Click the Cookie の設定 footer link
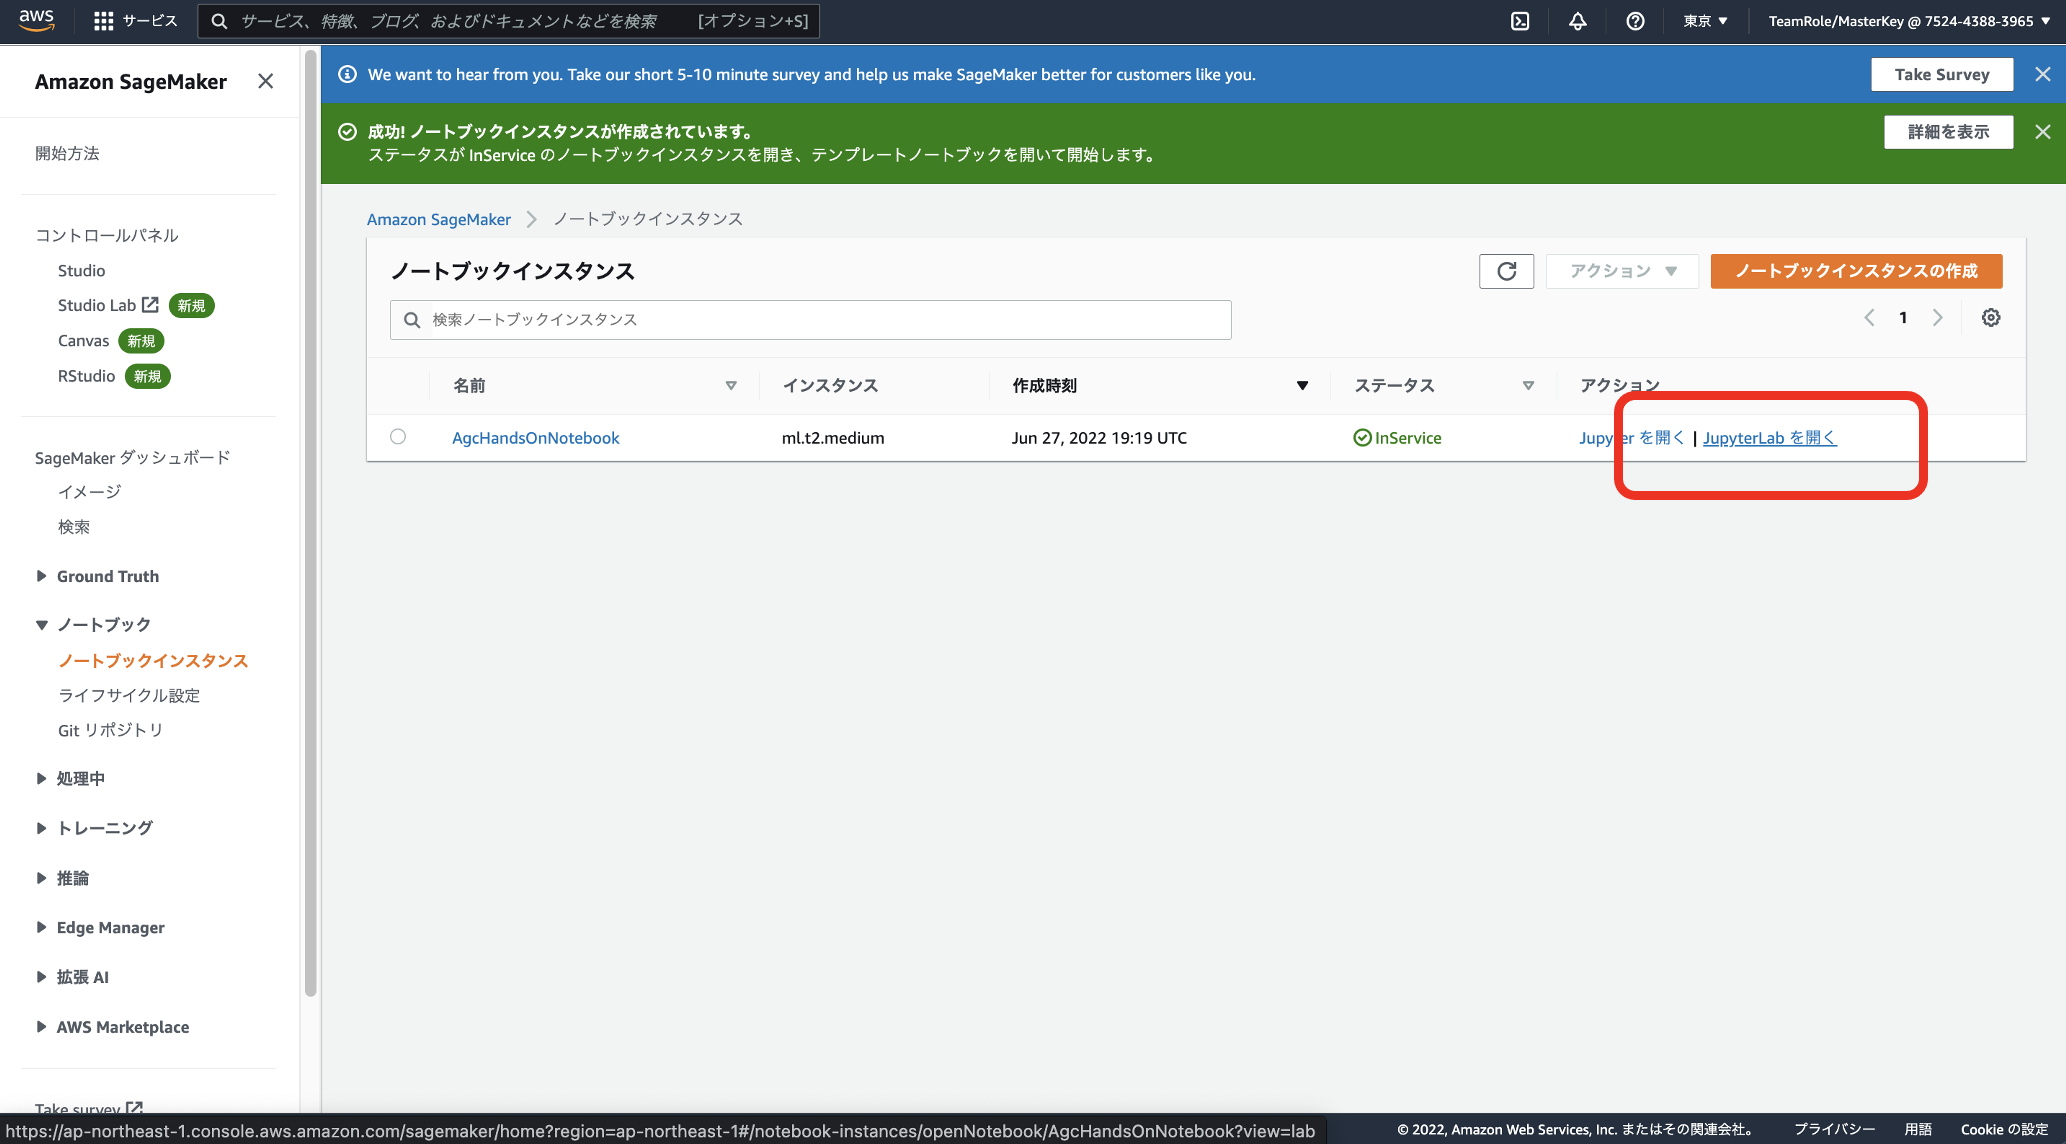Viewport: 2066px width, 1144px height. coord(2004,1129)
